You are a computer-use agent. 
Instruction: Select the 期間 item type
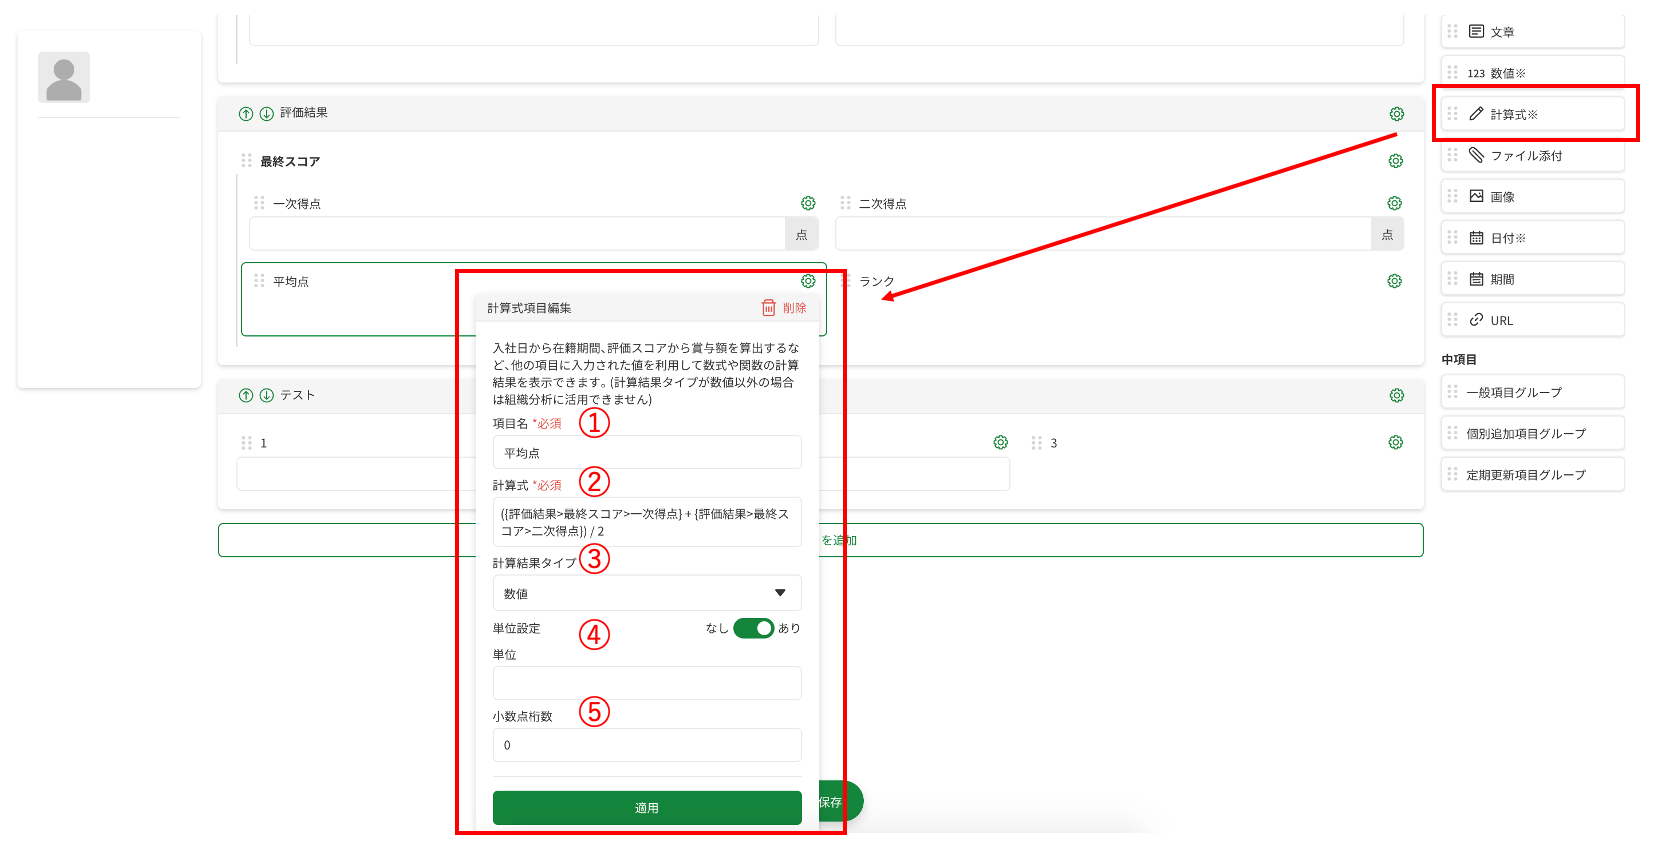[x=1533, y=279]
